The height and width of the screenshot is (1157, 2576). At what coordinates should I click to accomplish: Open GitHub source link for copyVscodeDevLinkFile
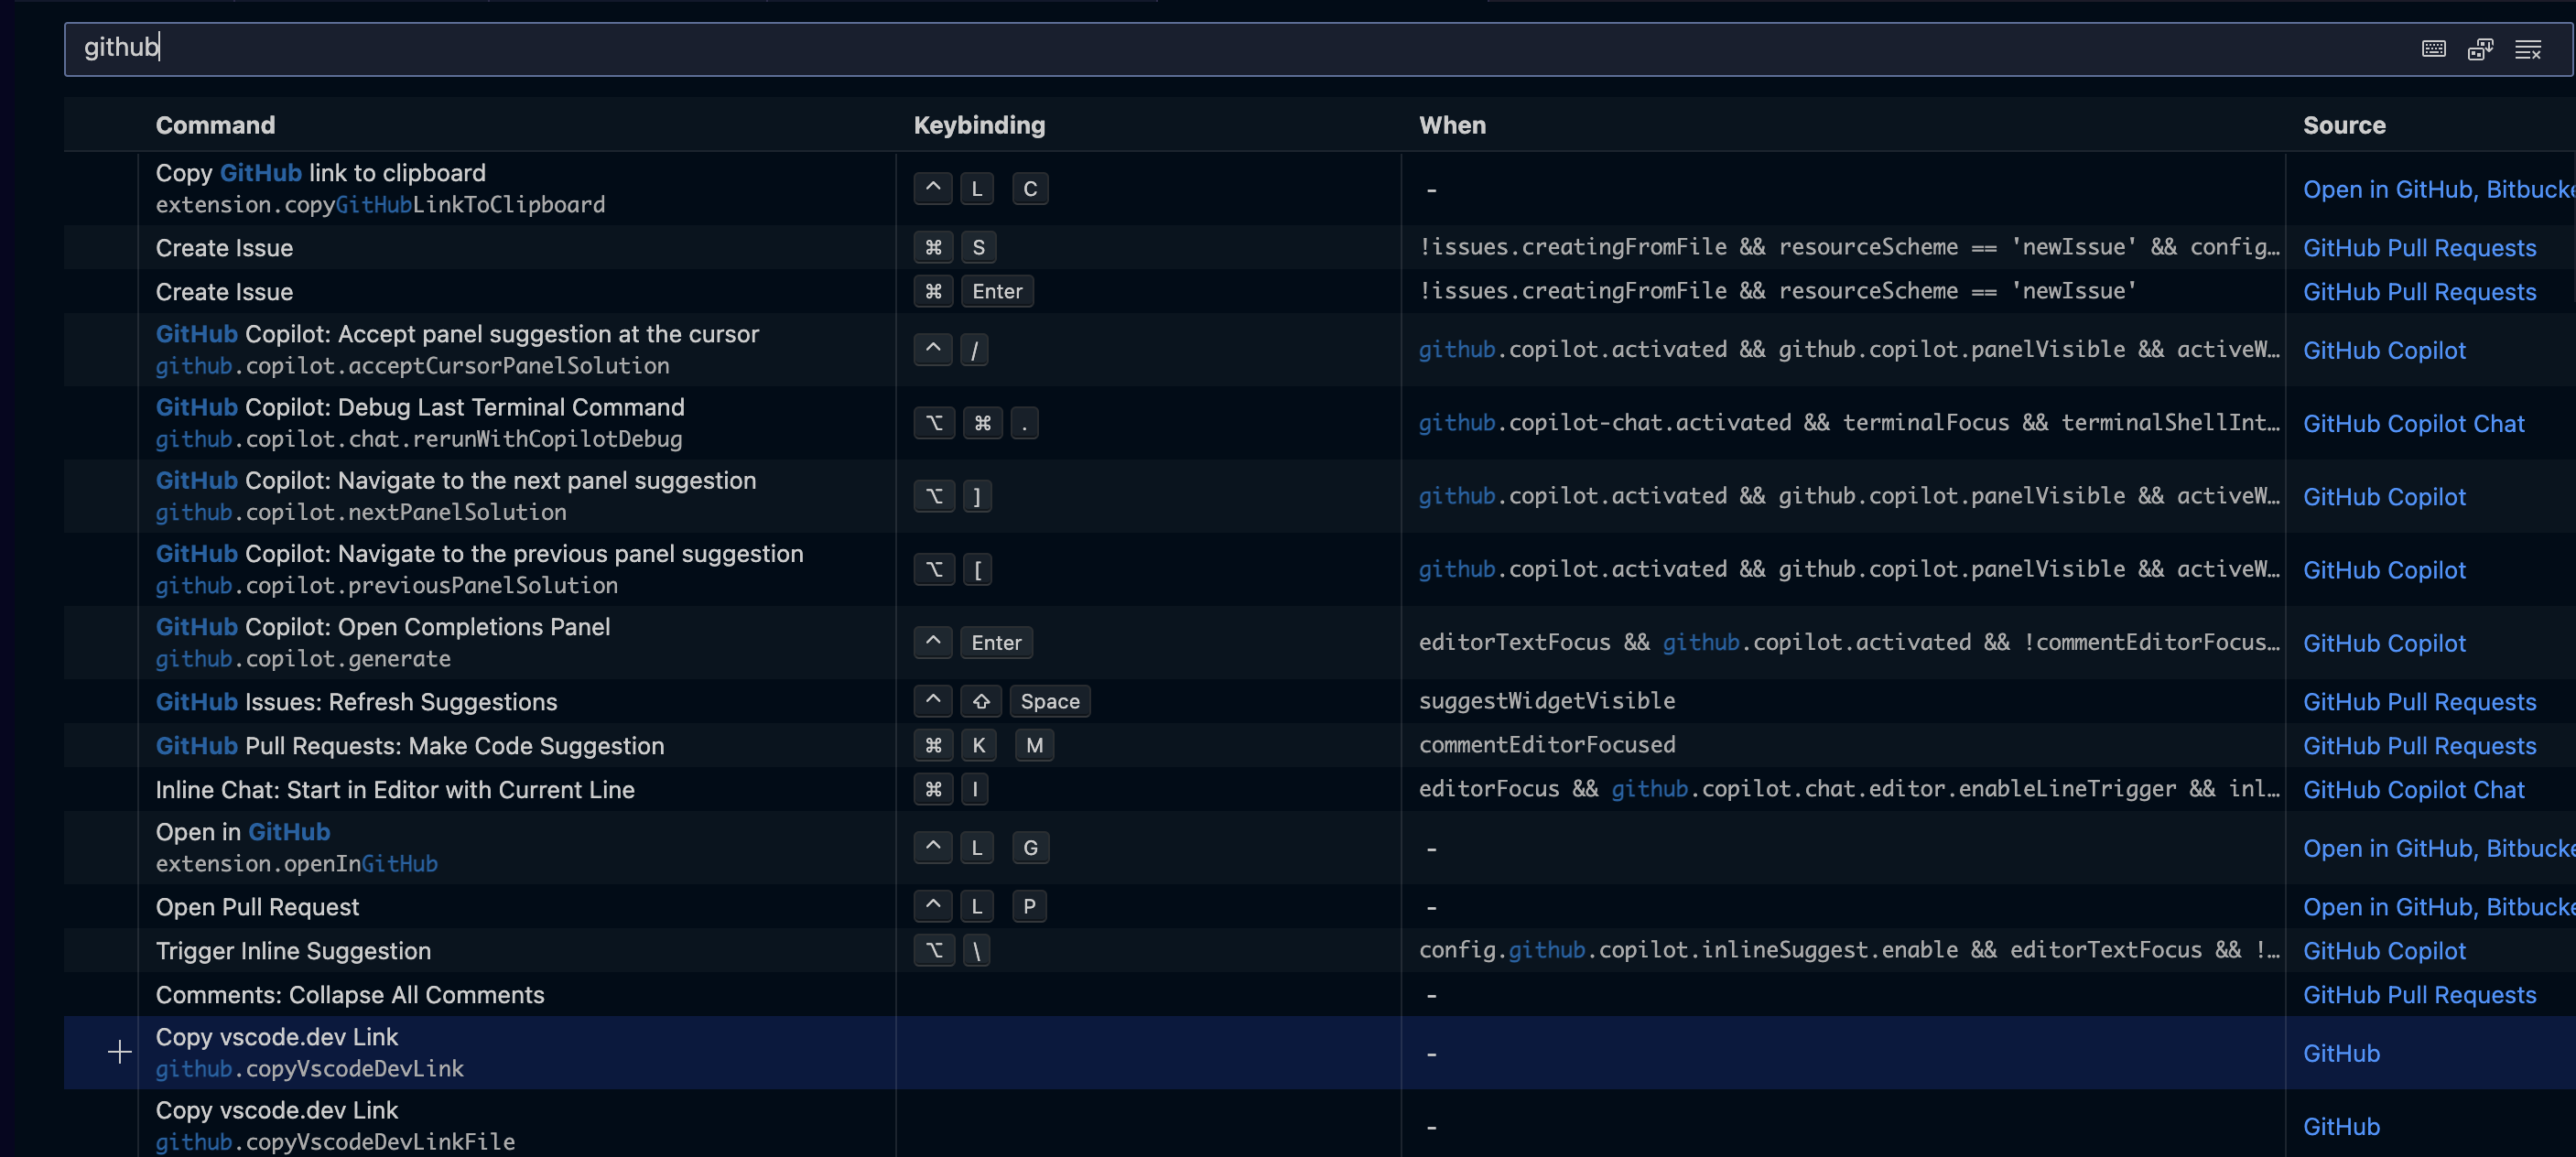pyautogui.click(x=2340, y=1126)
